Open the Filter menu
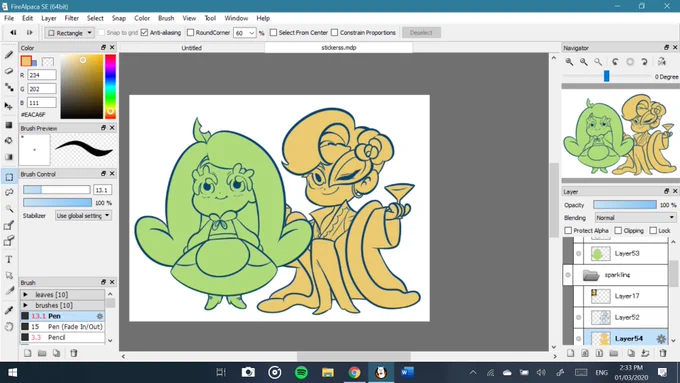This screenshot has height=383, width=680. [72, 18]
